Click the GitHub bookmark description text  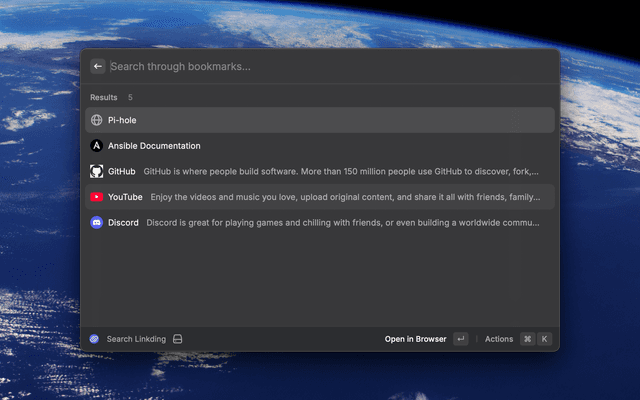coord(340,171)
